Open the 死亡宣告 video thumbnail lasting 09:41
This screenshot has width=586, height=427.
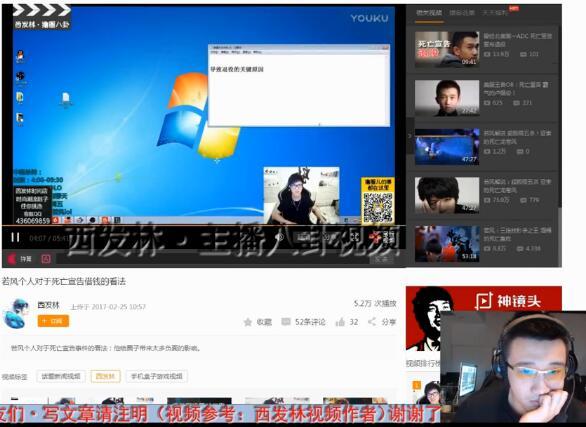click(447, 49)
